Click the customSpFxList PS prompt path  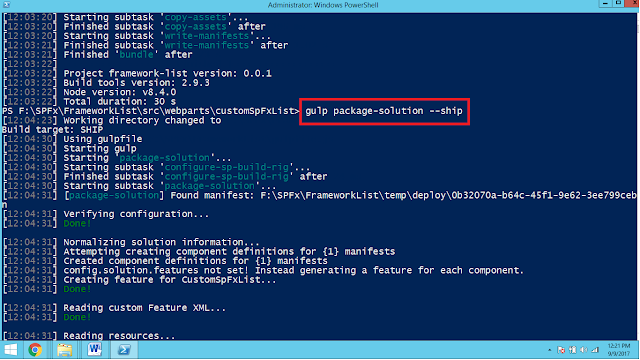tap(151, 111)
